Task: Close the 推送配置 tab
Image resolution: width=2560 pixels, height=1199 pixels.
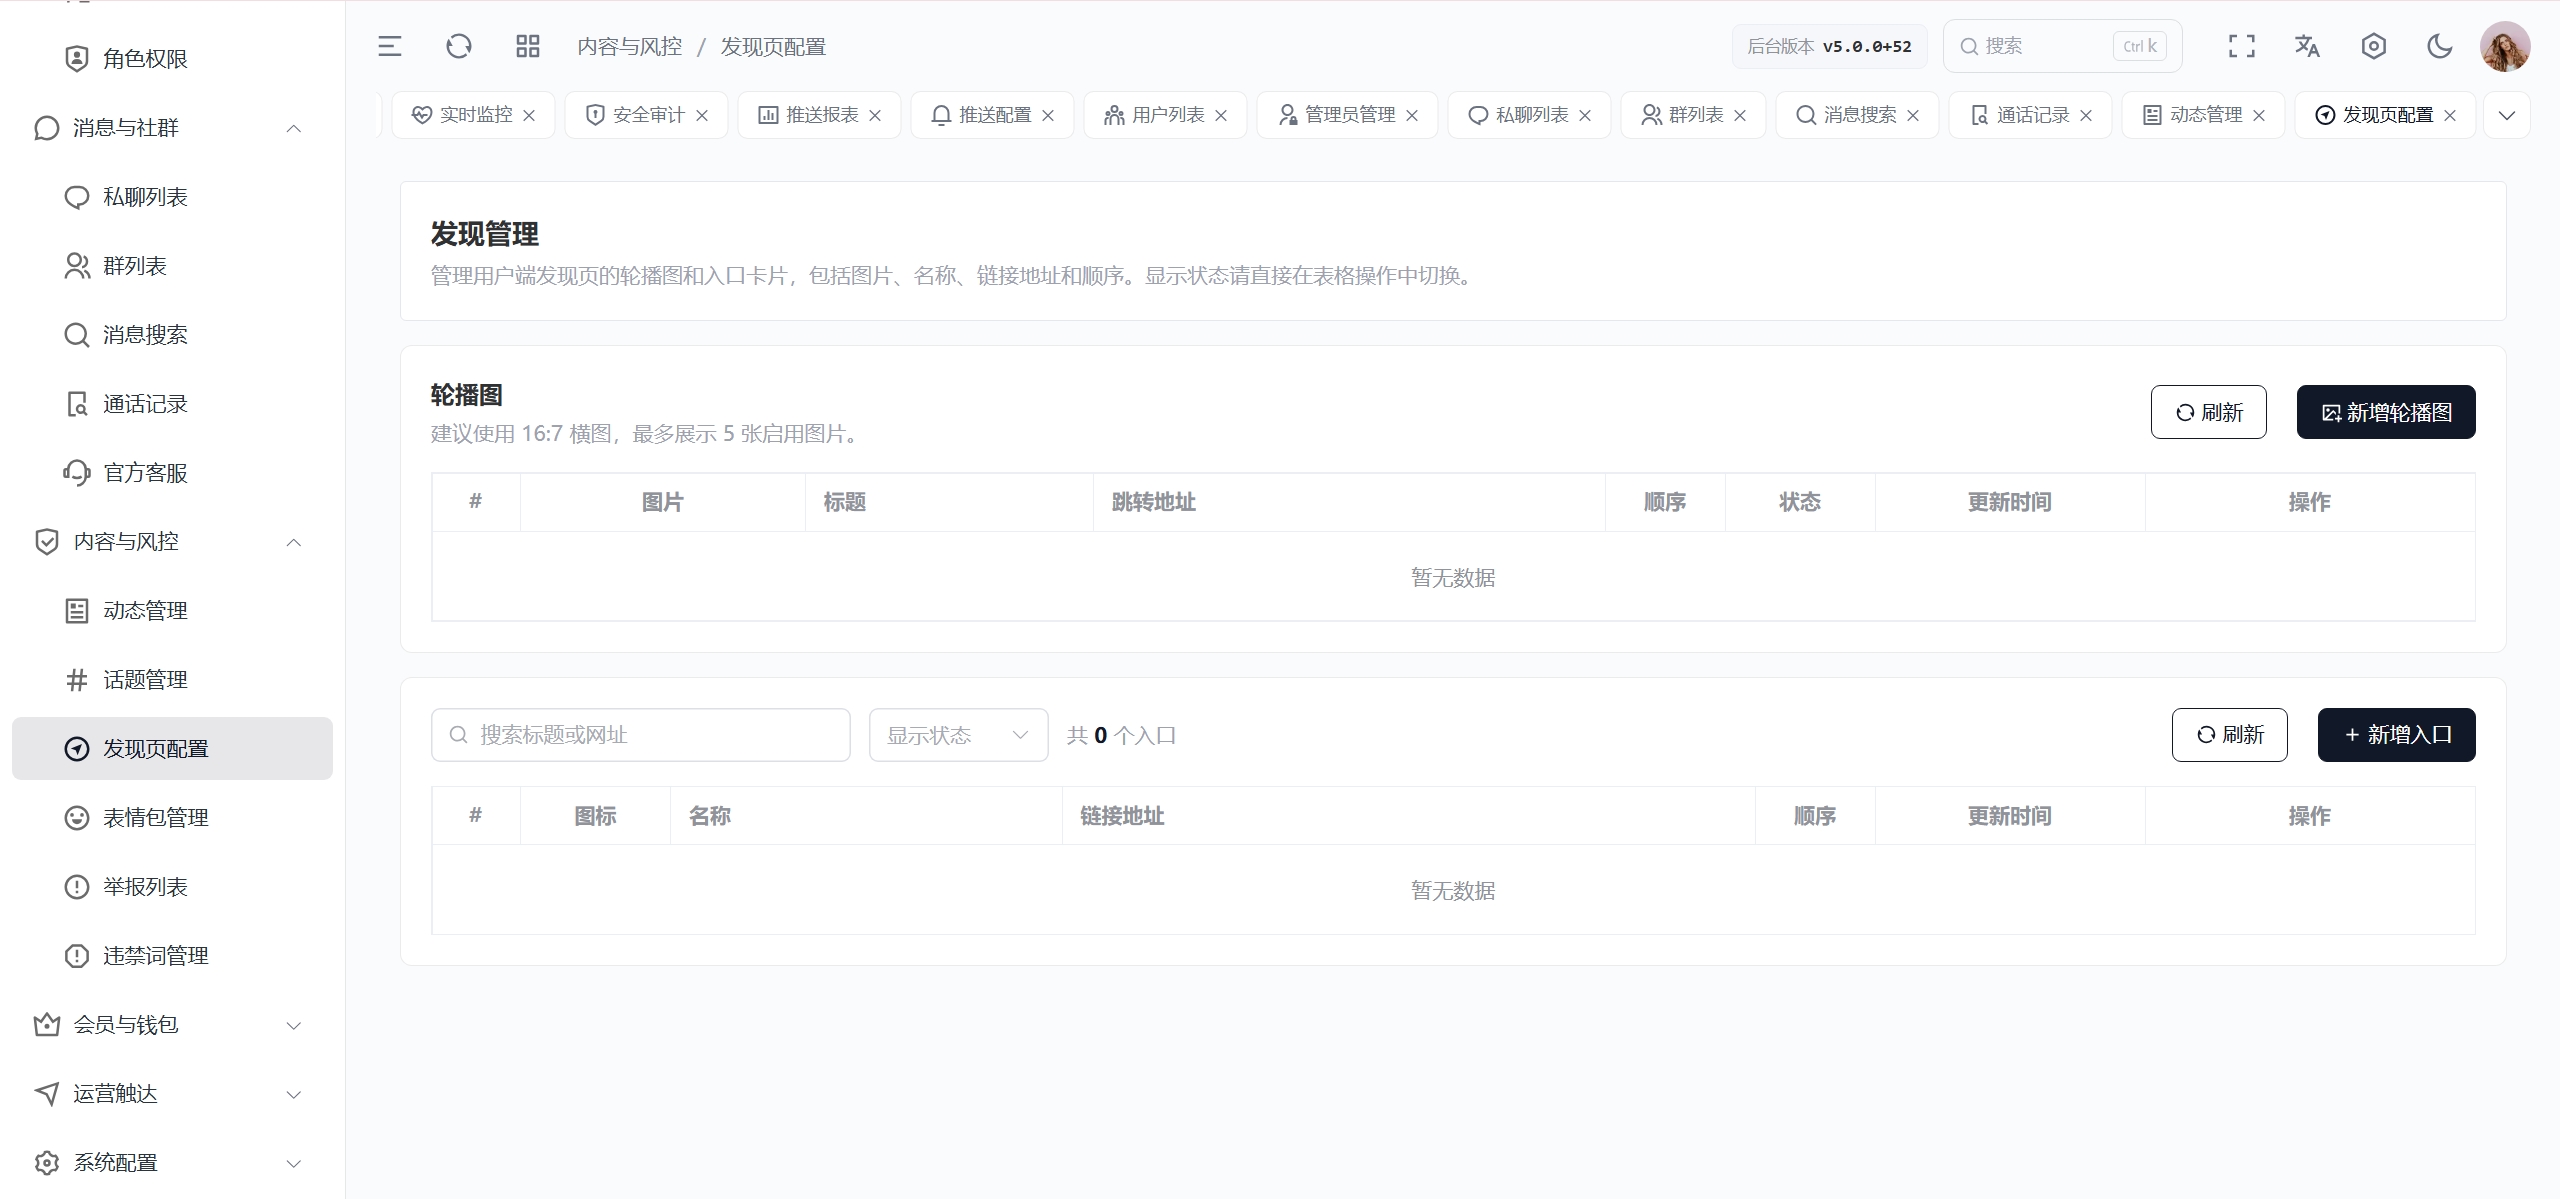Action: (1048, 116)
